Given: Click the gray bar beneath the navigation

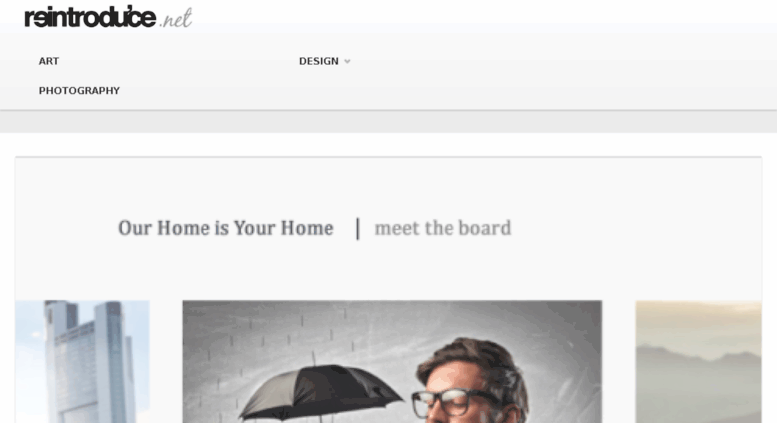Looking at the screenshot, I should (388, 122).
